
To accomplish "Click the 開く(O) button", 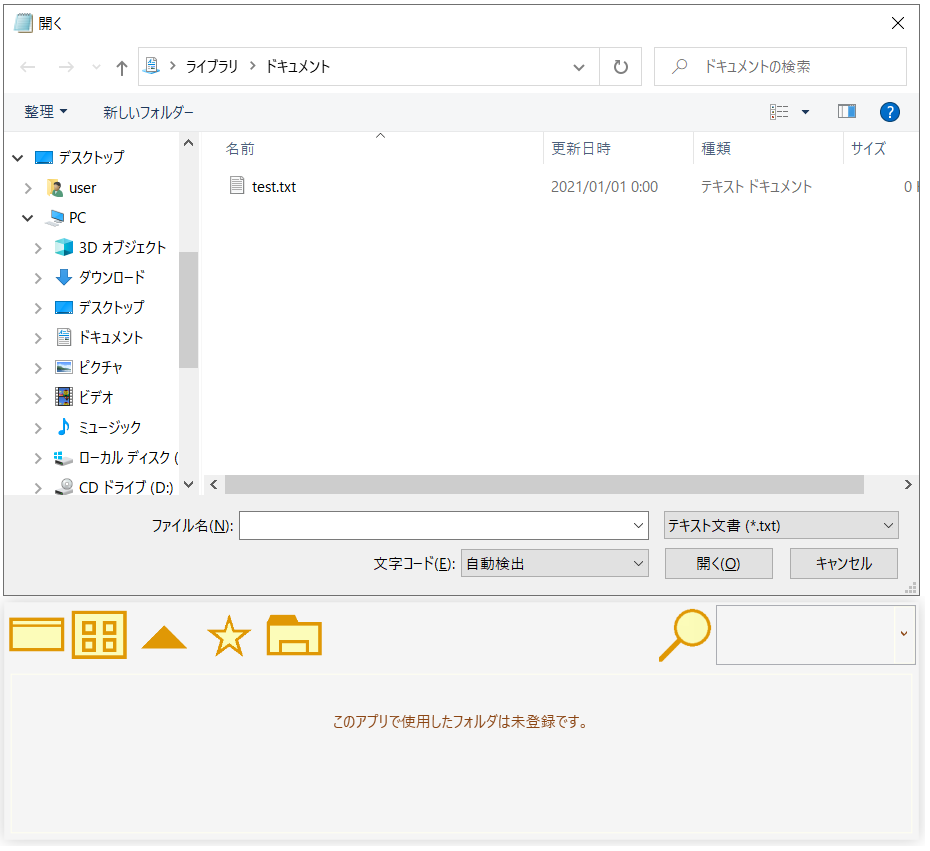I will 718,563.
